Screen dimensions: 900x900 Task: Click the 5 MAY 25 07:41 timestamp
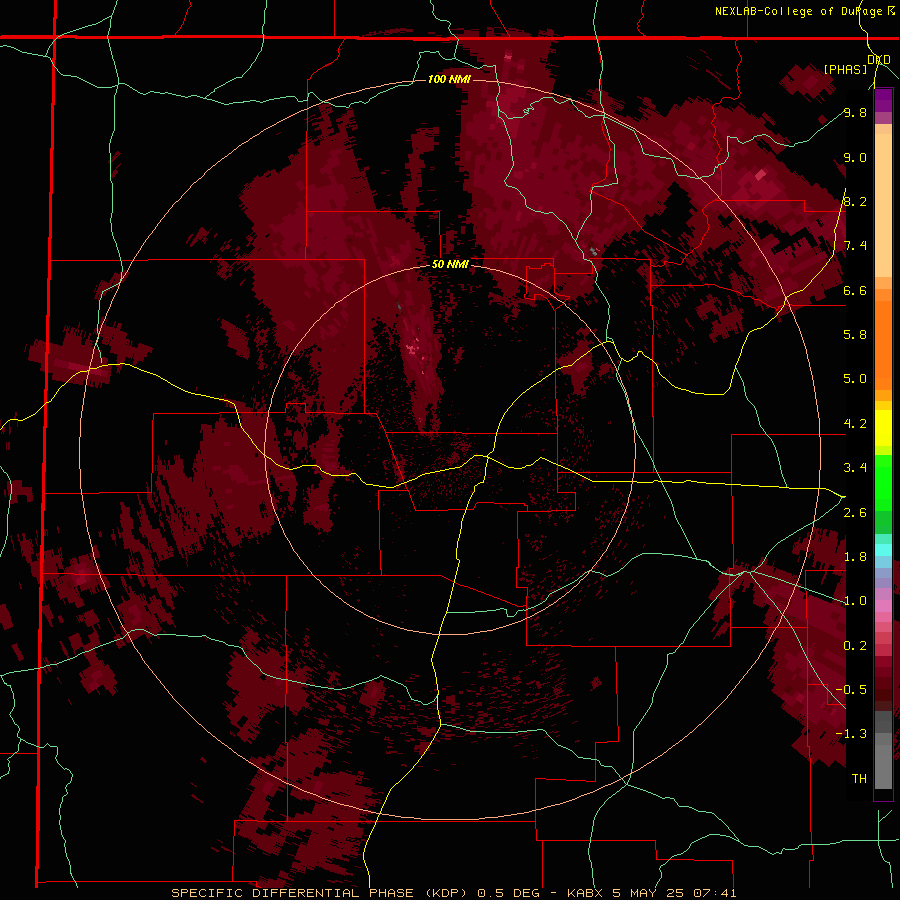(675, 893)
